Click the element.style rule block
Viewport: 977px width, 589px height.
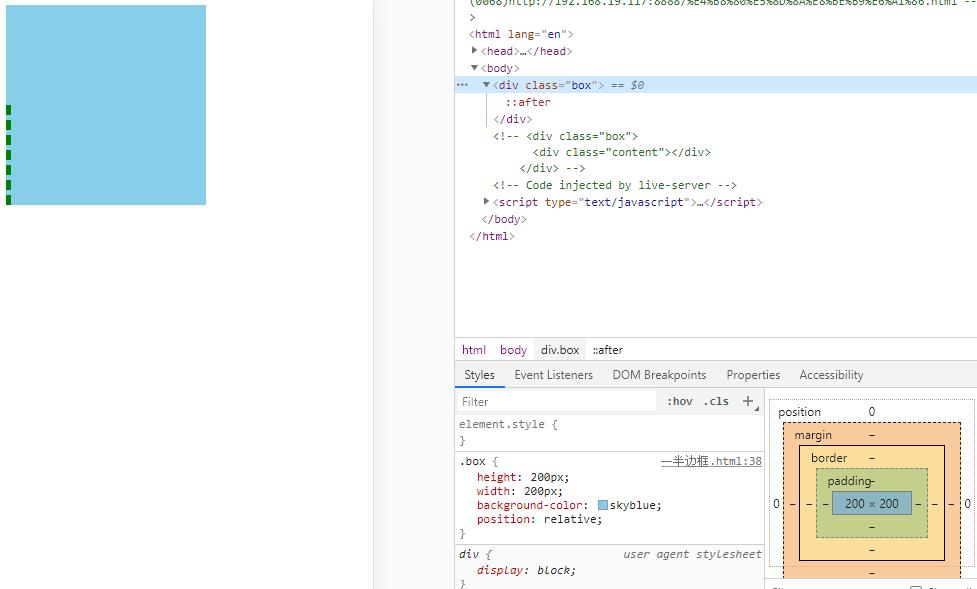(610, 432)
